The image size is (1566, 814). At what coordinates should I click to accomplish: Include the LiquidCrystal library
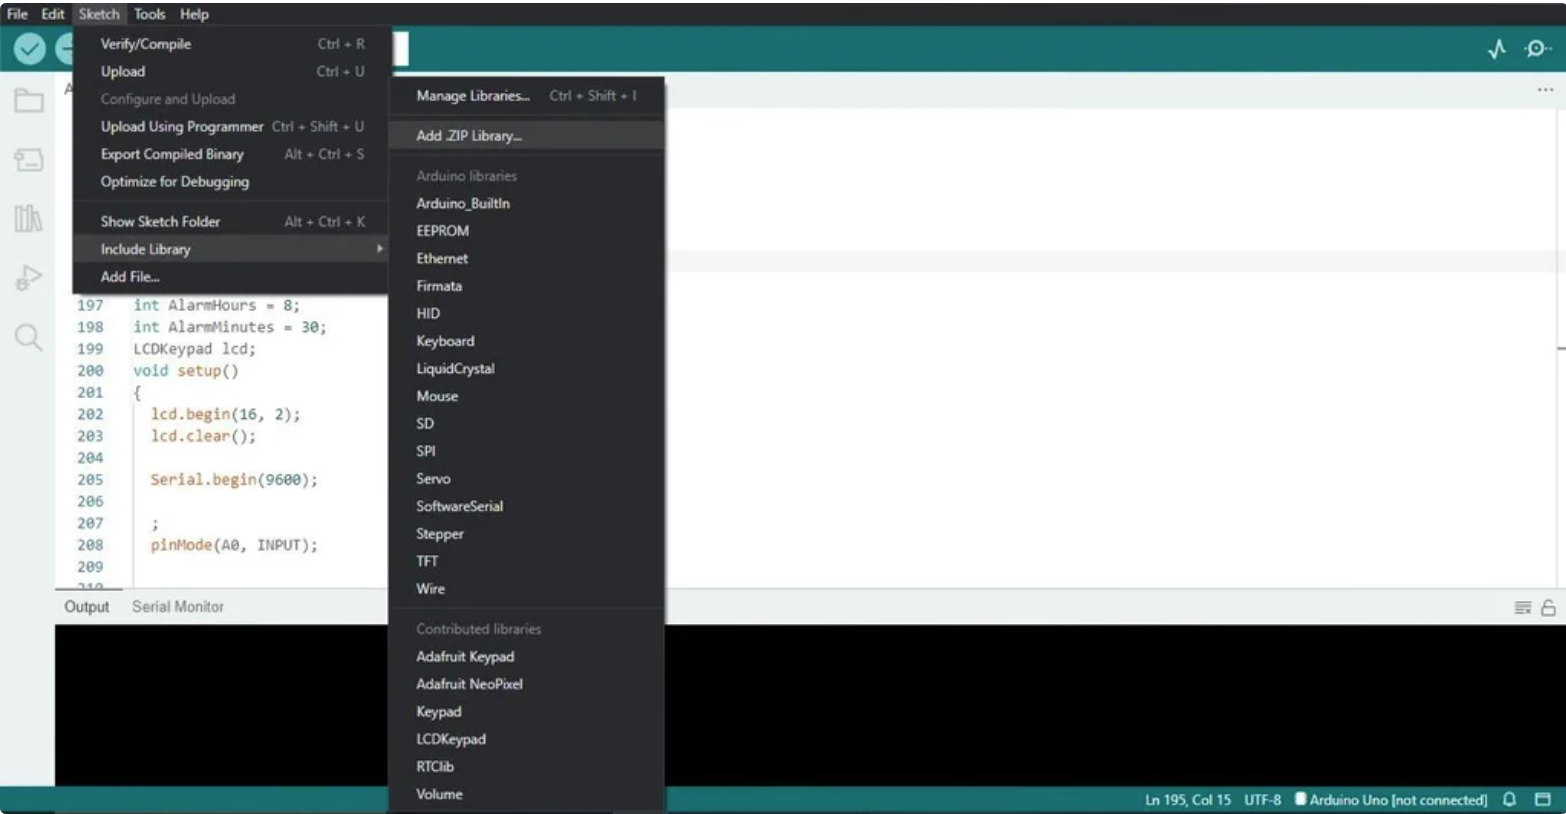[x=526, y=368]
